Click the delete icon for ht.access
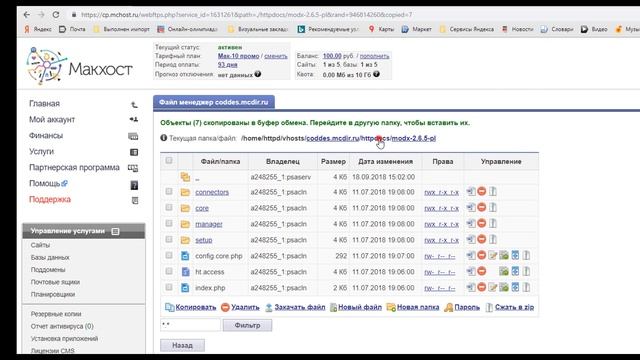 pyautogui.click(x=482, y=271)
